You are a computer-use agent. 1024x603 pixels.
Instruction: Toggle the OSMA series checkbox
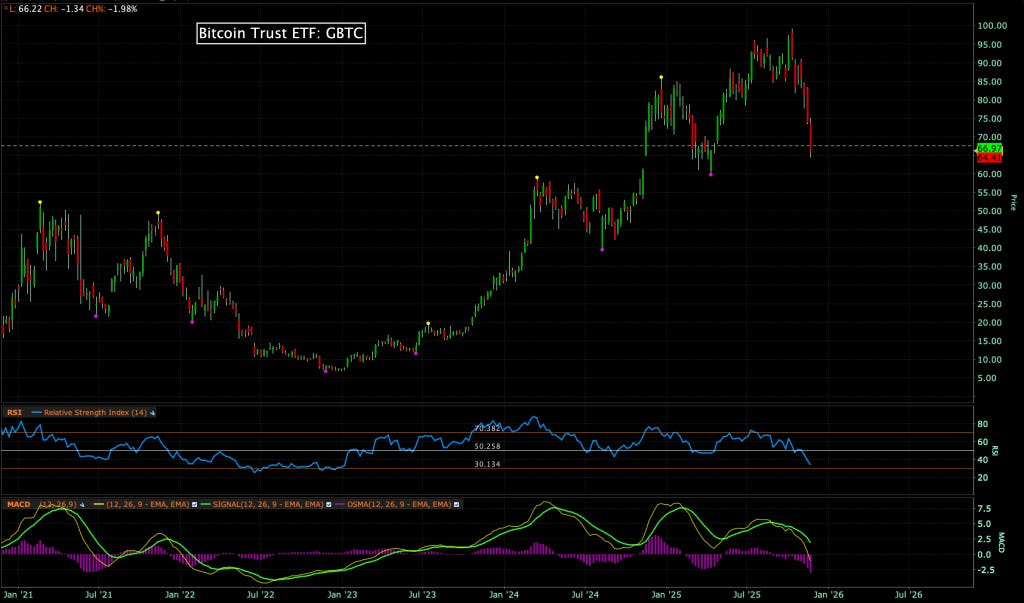point(455,504)
